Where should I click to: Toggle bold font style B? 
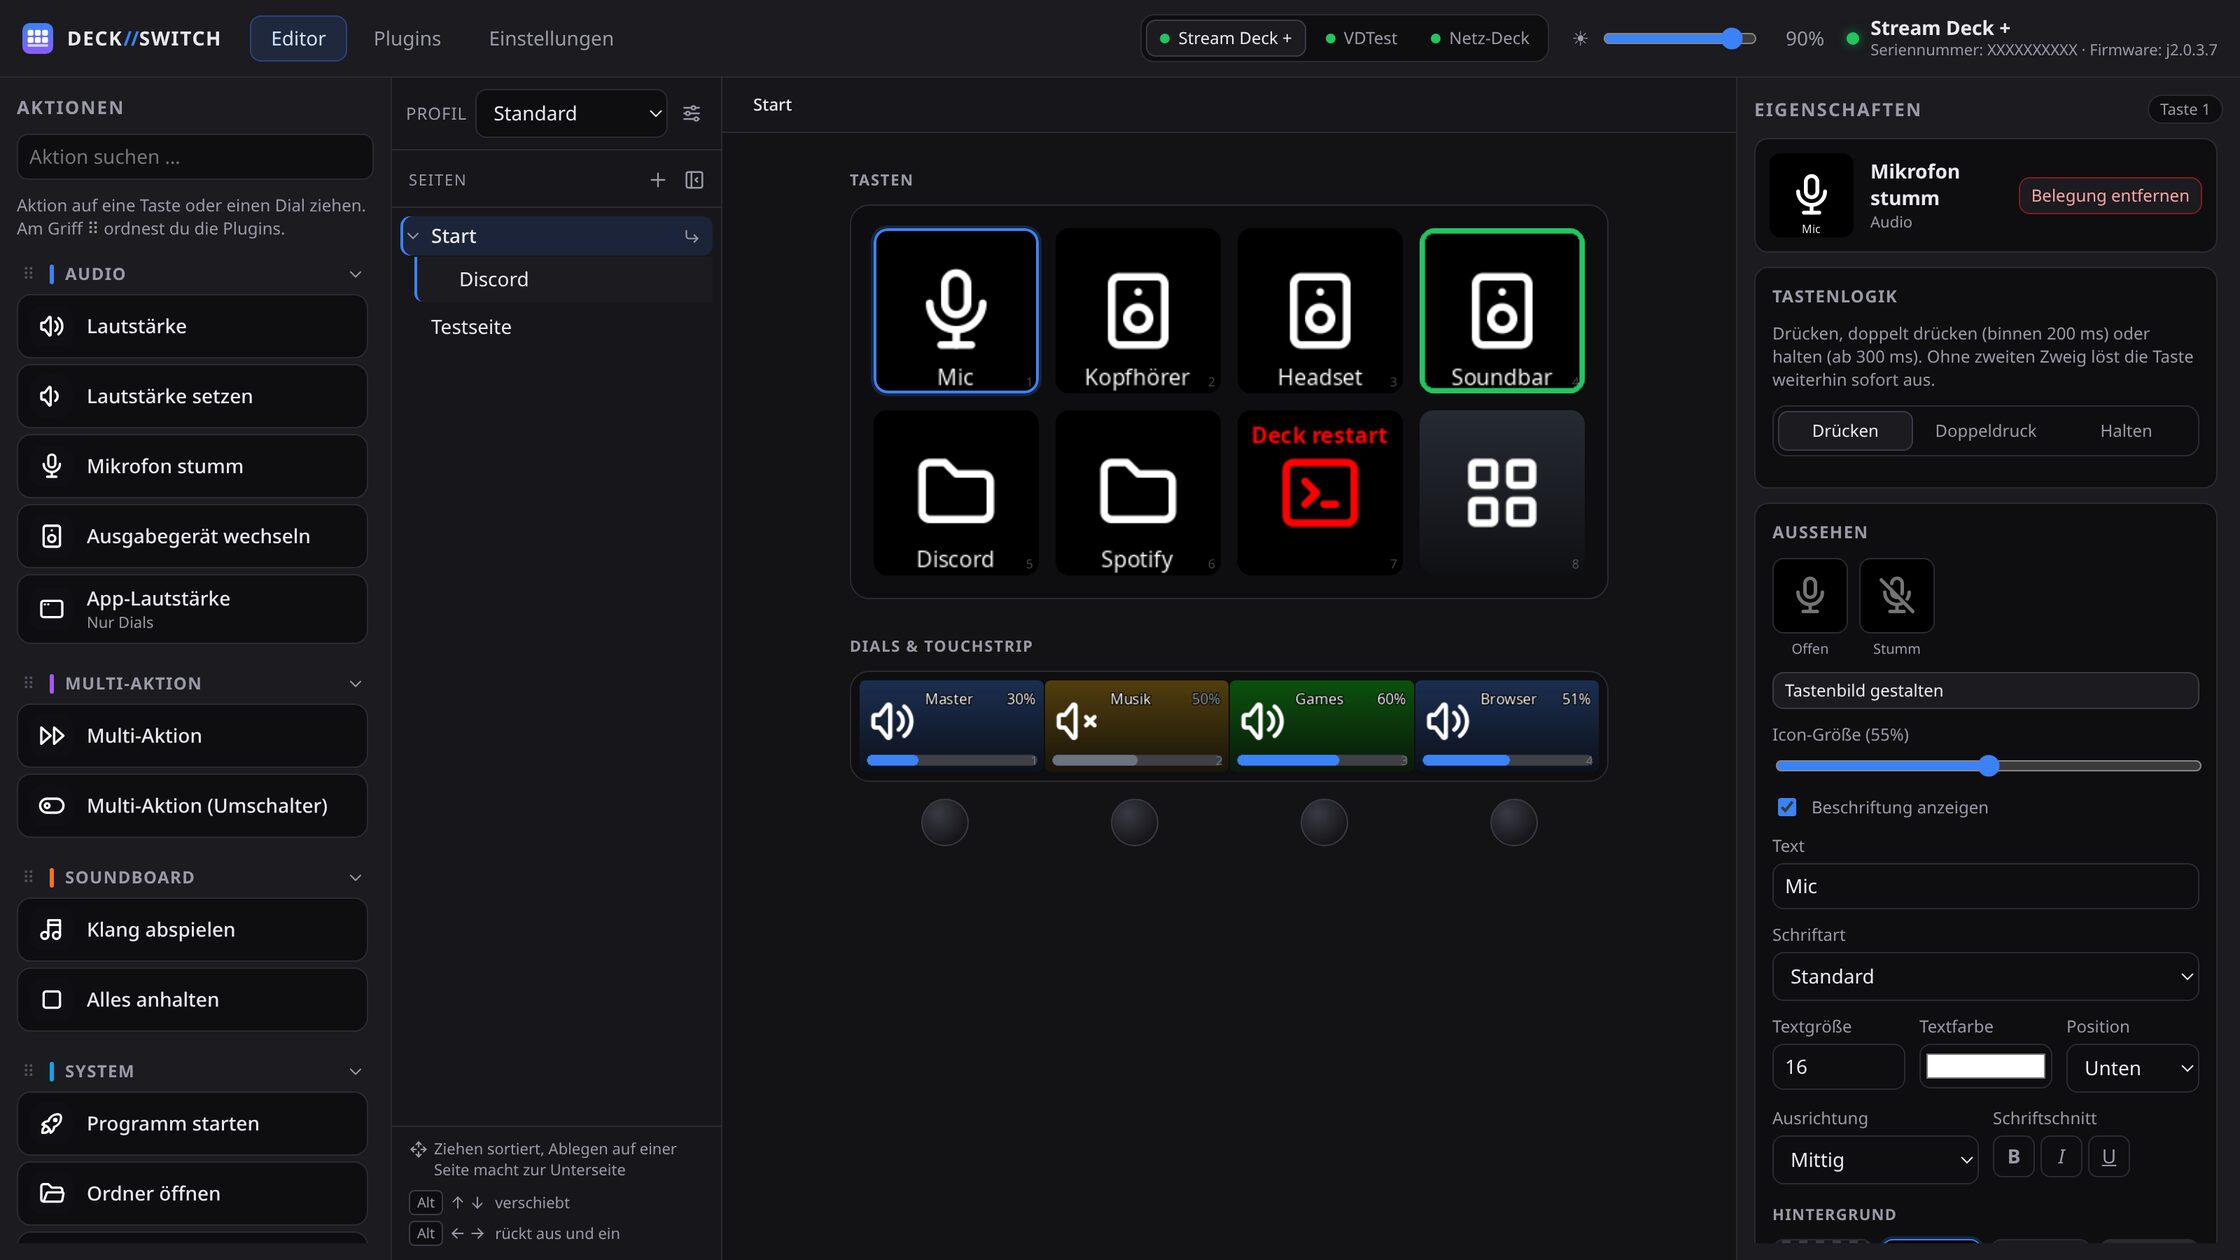[x=2013, y=1157]
